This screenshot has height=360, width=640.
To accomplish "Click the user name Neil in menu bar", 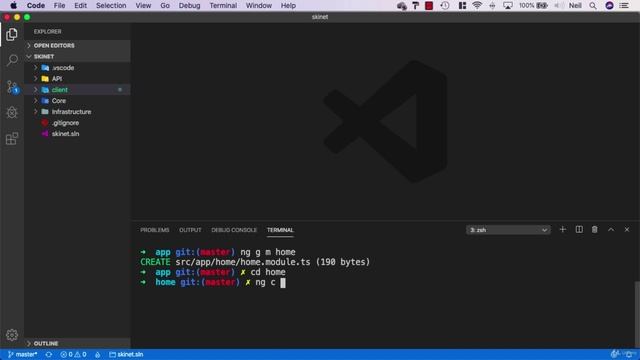I will (x=575, y=5).
